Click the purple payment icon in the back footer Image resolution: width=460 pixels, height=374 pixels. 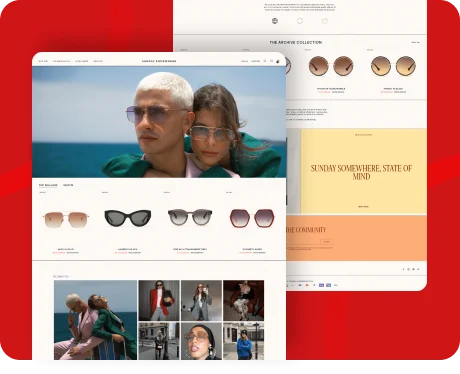coord(321,285)
